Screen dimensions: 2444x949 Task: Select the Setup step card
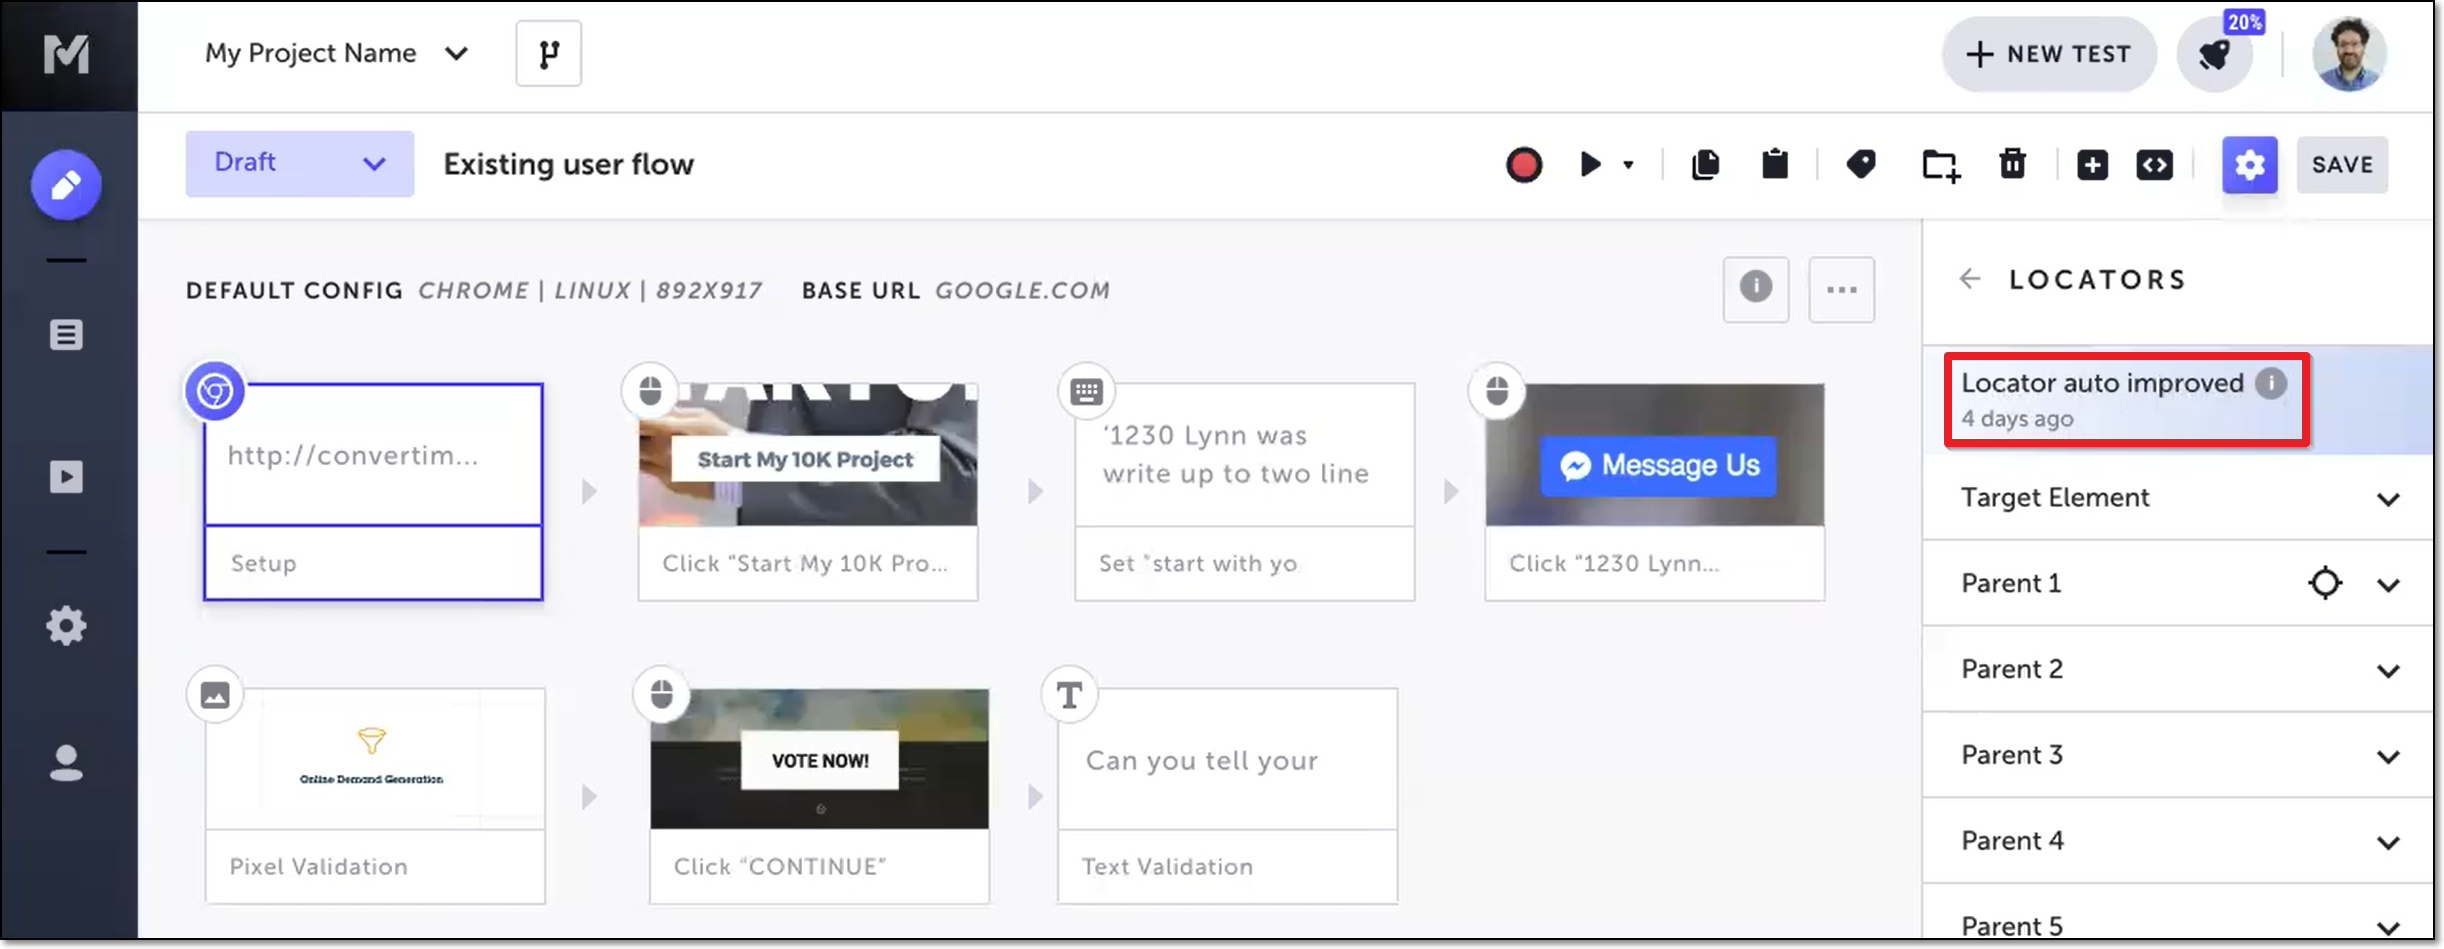tap(373, 492)
